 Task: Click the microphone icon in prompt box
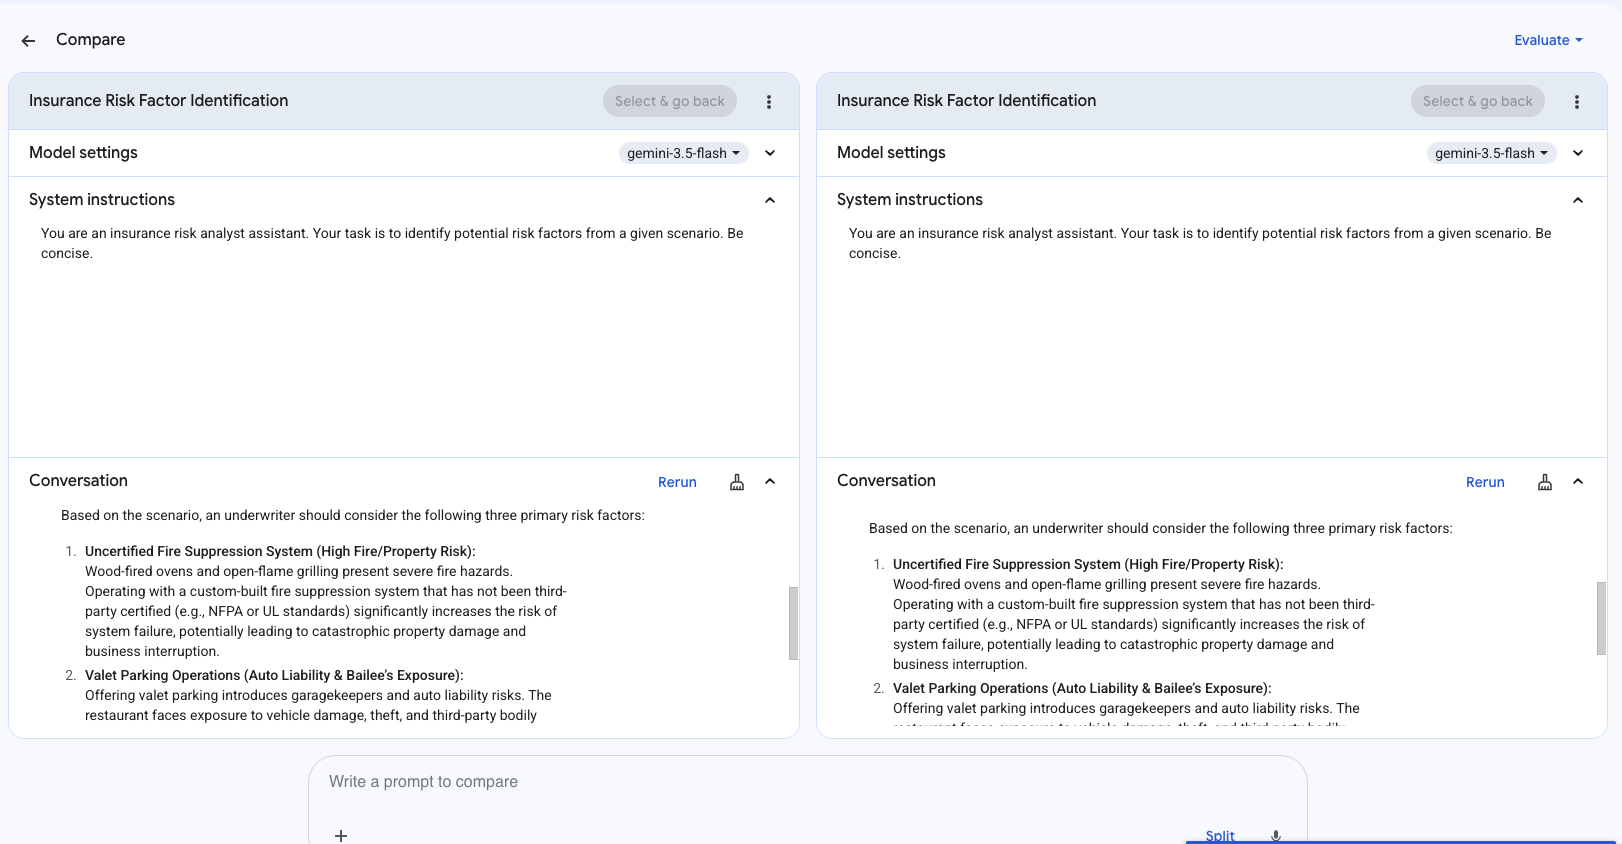click(x=1276, y=836)
